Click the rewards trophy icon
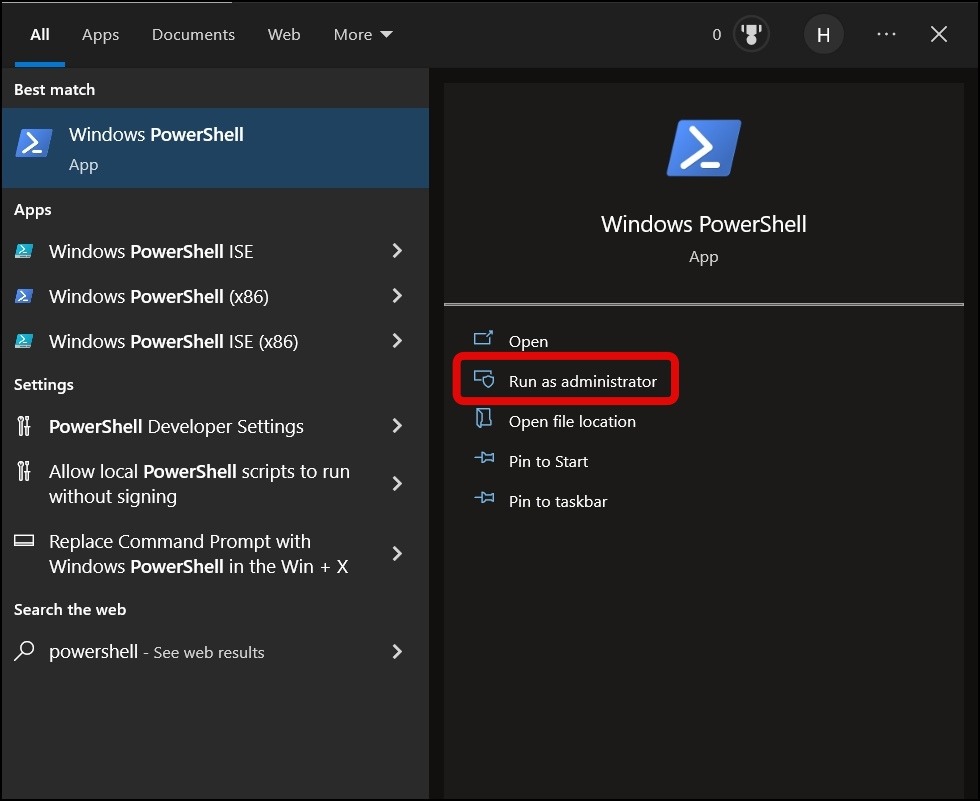This screenshot has height=801, width=980. [x=750, y=35]
